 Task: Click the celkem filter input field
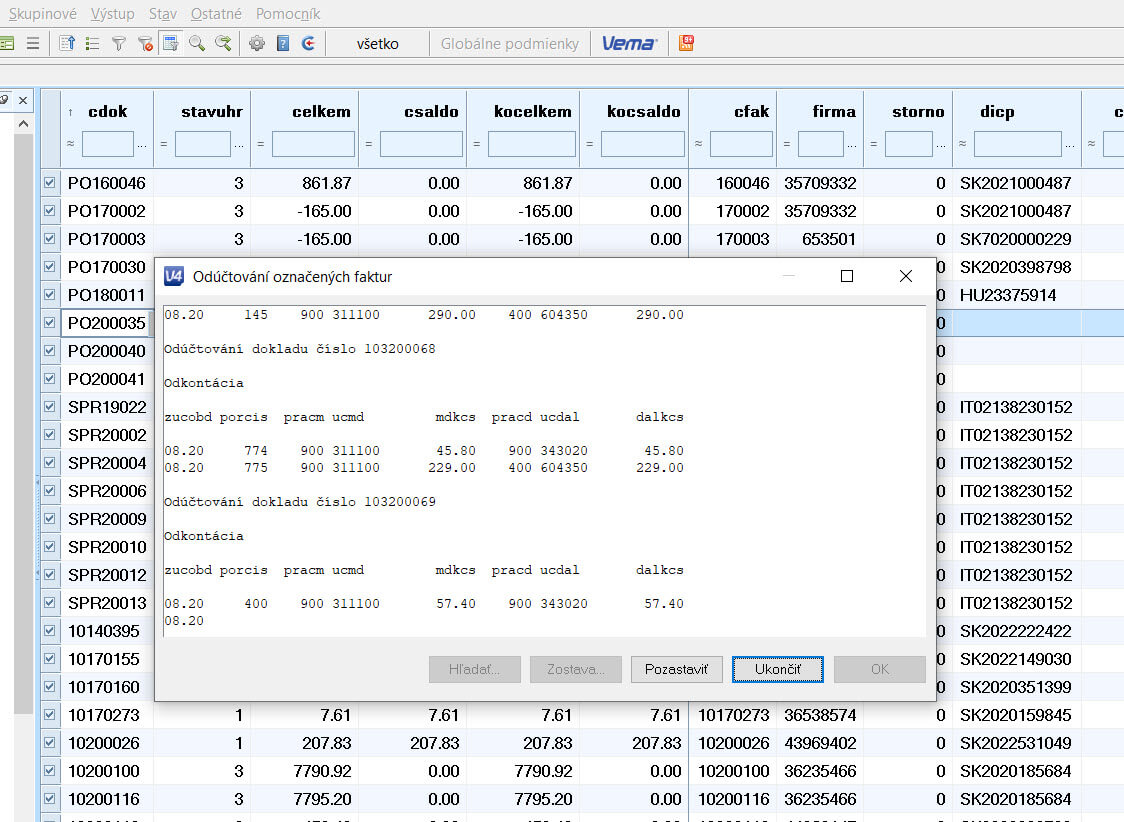313,144
